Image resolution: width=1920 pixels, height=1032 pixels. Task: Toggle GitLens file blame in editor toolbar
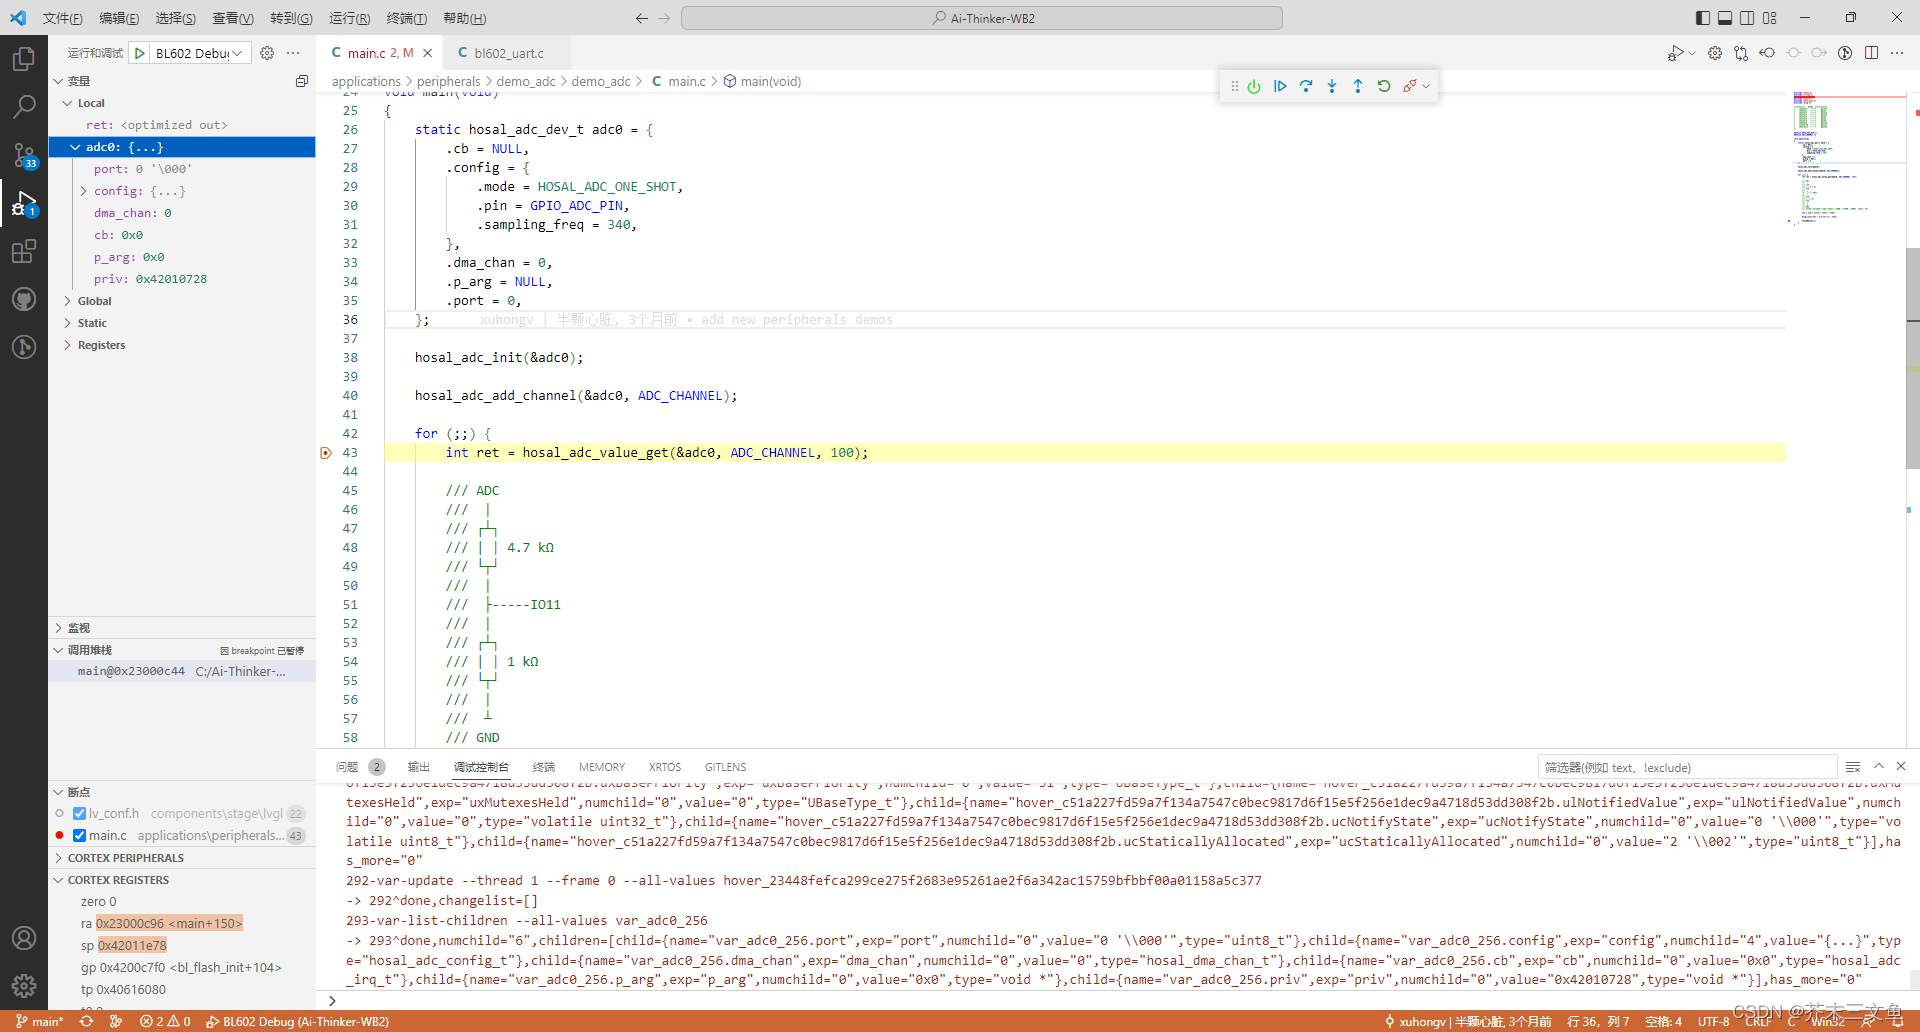[x=1845, y=53]
